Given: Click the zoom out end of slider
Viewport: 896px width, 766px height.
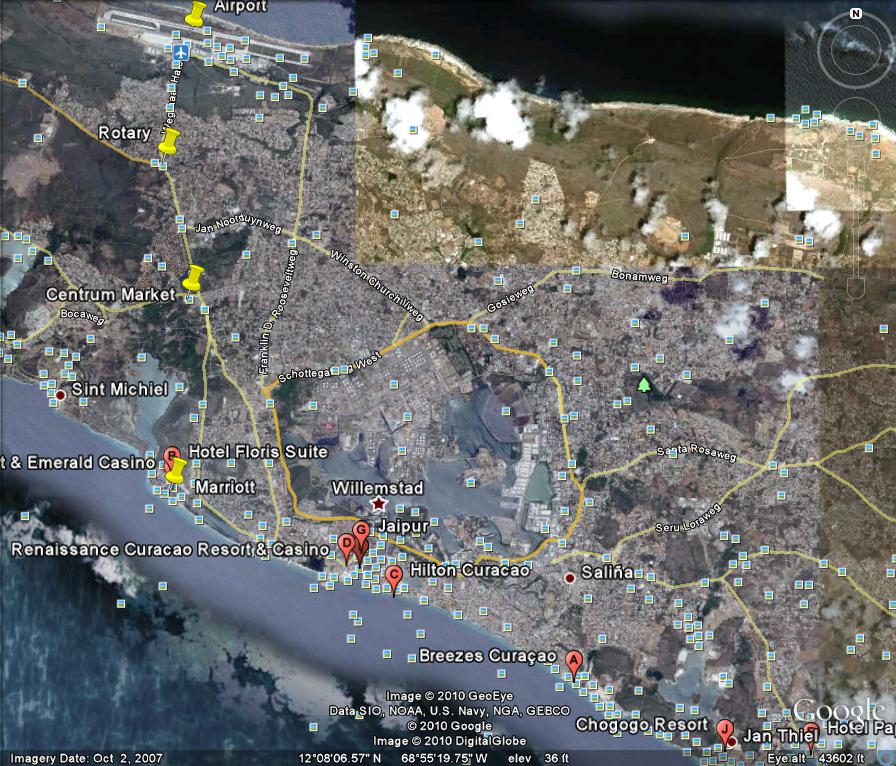Looking at the screenshot, I should [855, 288].
